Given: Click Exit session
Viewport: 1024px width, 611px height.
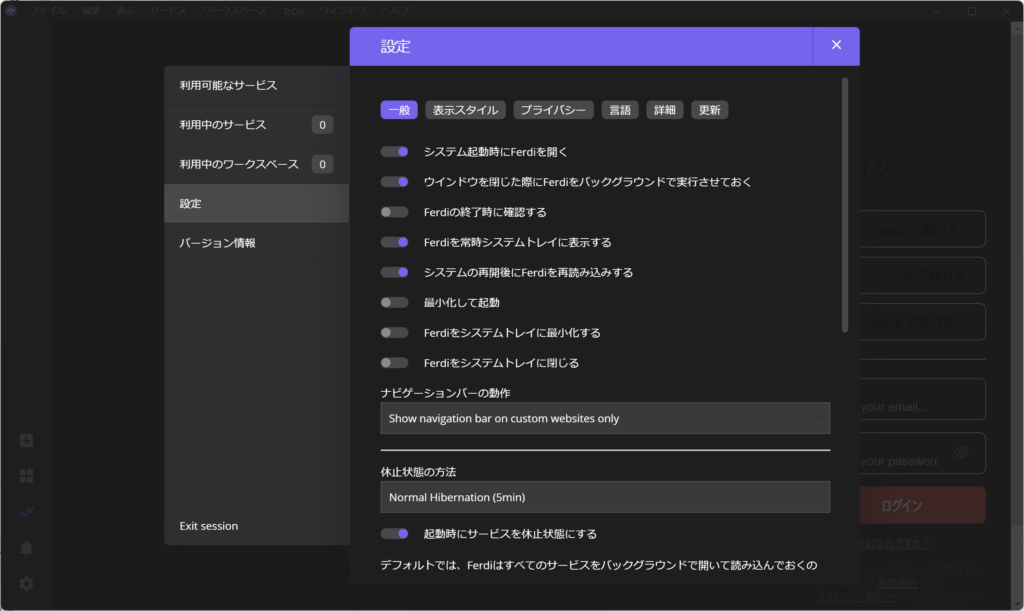Looking at the screenshot, I should tap(208, 525).
